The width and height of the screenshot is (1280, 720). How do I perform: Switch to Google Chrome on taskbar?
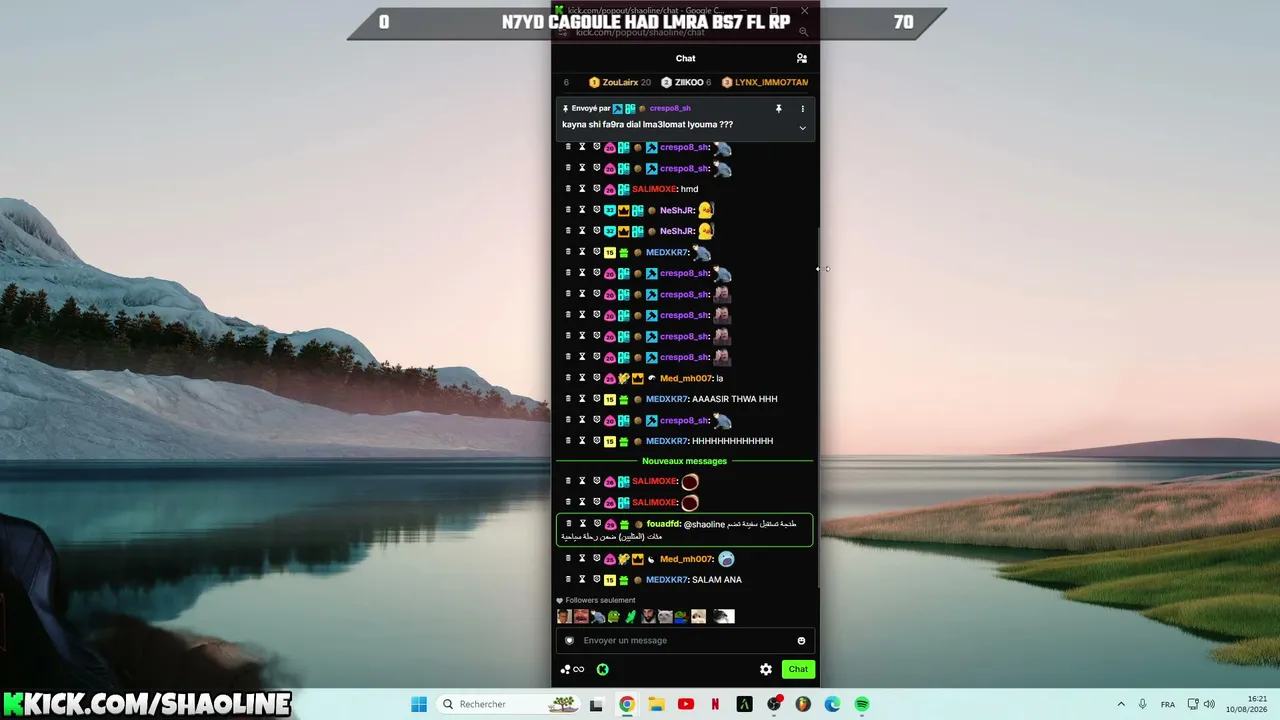pyautogui.click(x=626, y=704)
